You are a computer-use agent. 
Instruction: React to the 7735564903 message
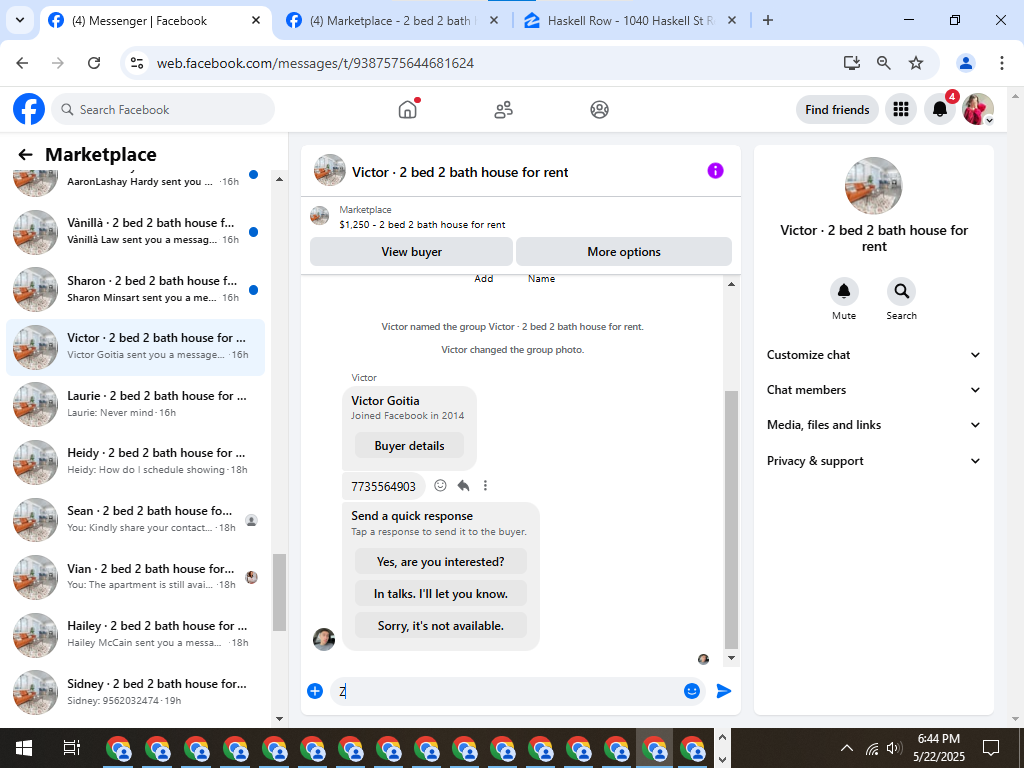tap(441, 485)
